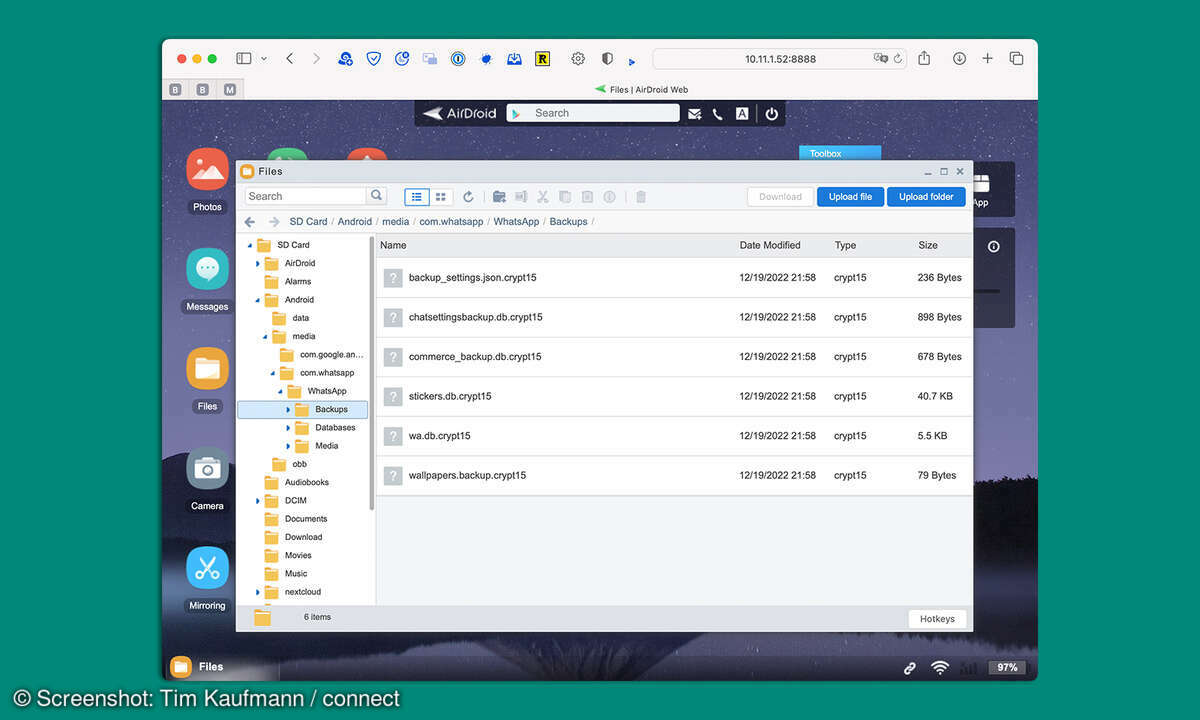Select the nextcloud folder in tree

302,592
